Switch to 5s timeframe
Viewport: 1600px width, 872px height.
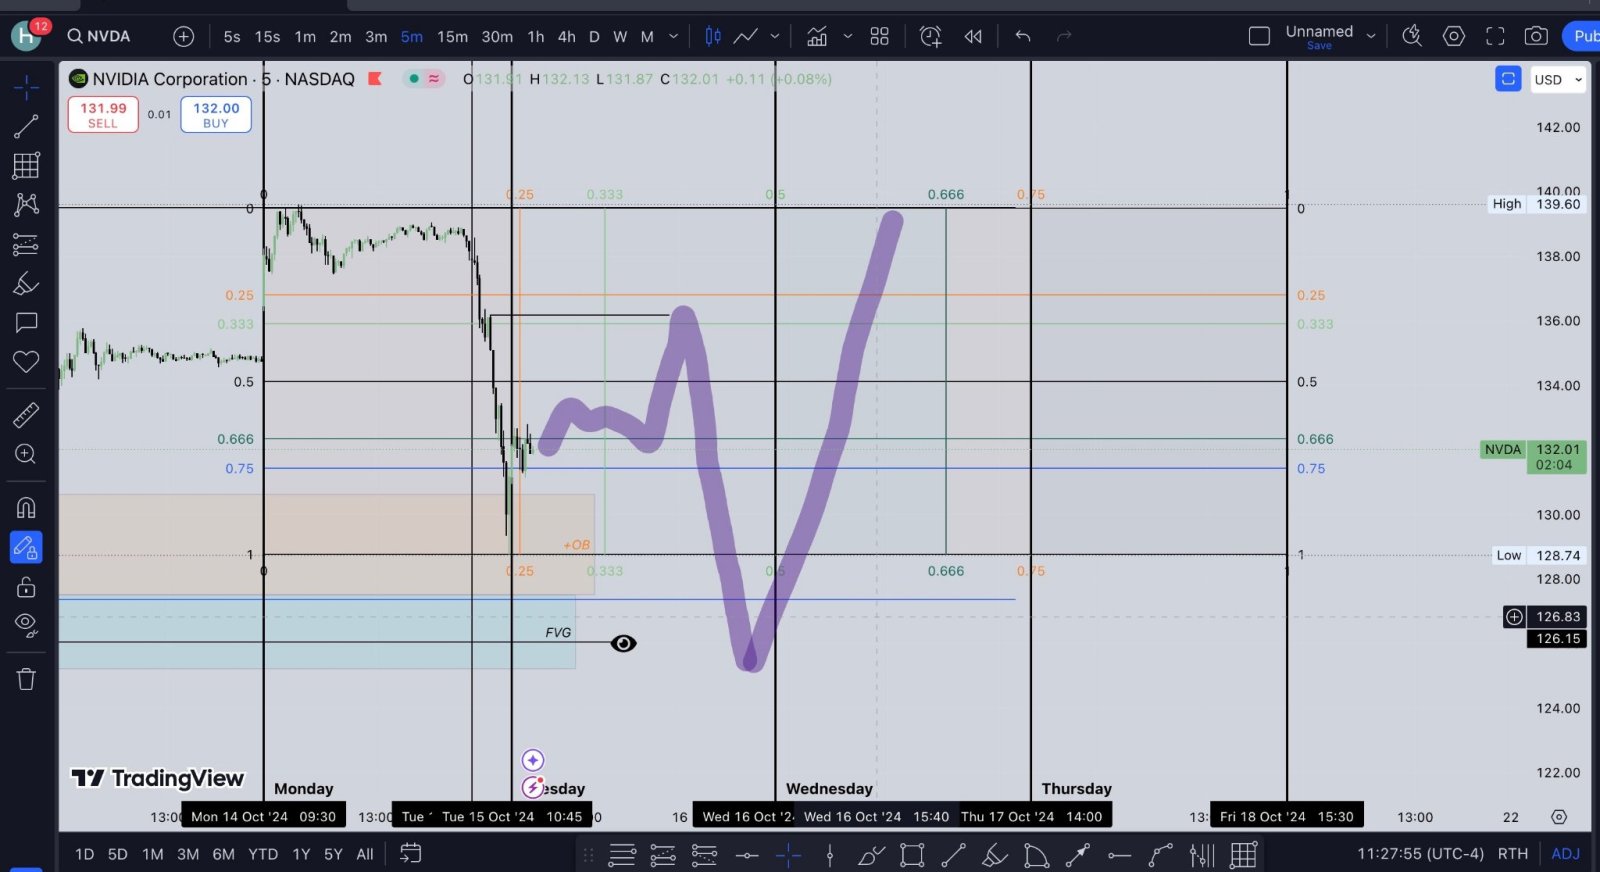point(232,36)
